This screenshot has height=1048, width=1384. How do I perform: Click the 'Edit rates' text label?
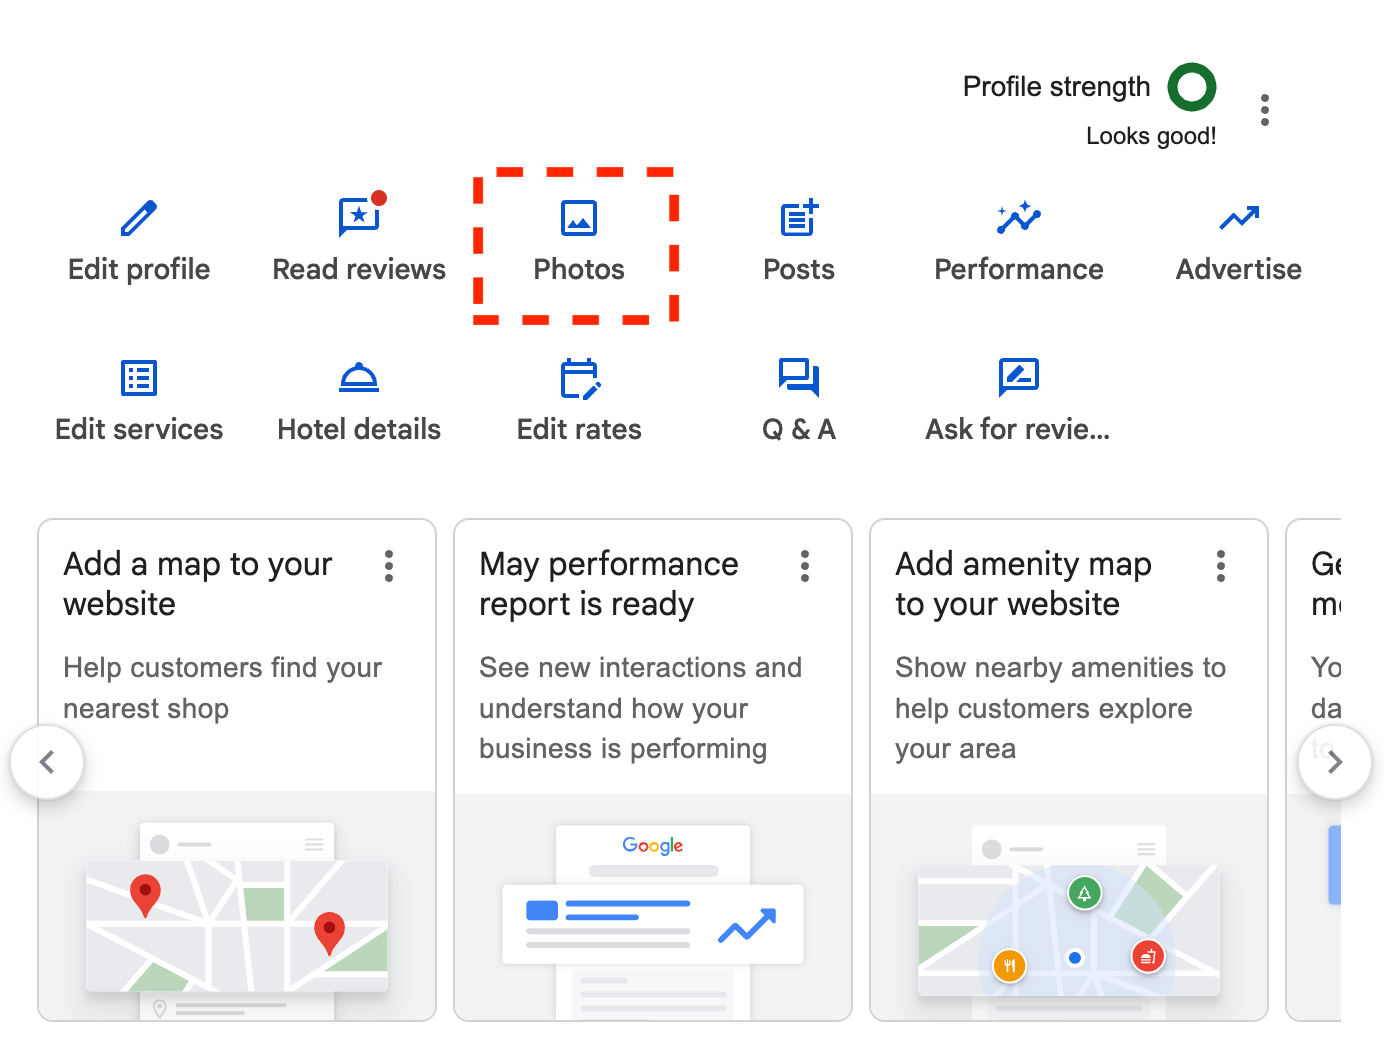(579, 429)
